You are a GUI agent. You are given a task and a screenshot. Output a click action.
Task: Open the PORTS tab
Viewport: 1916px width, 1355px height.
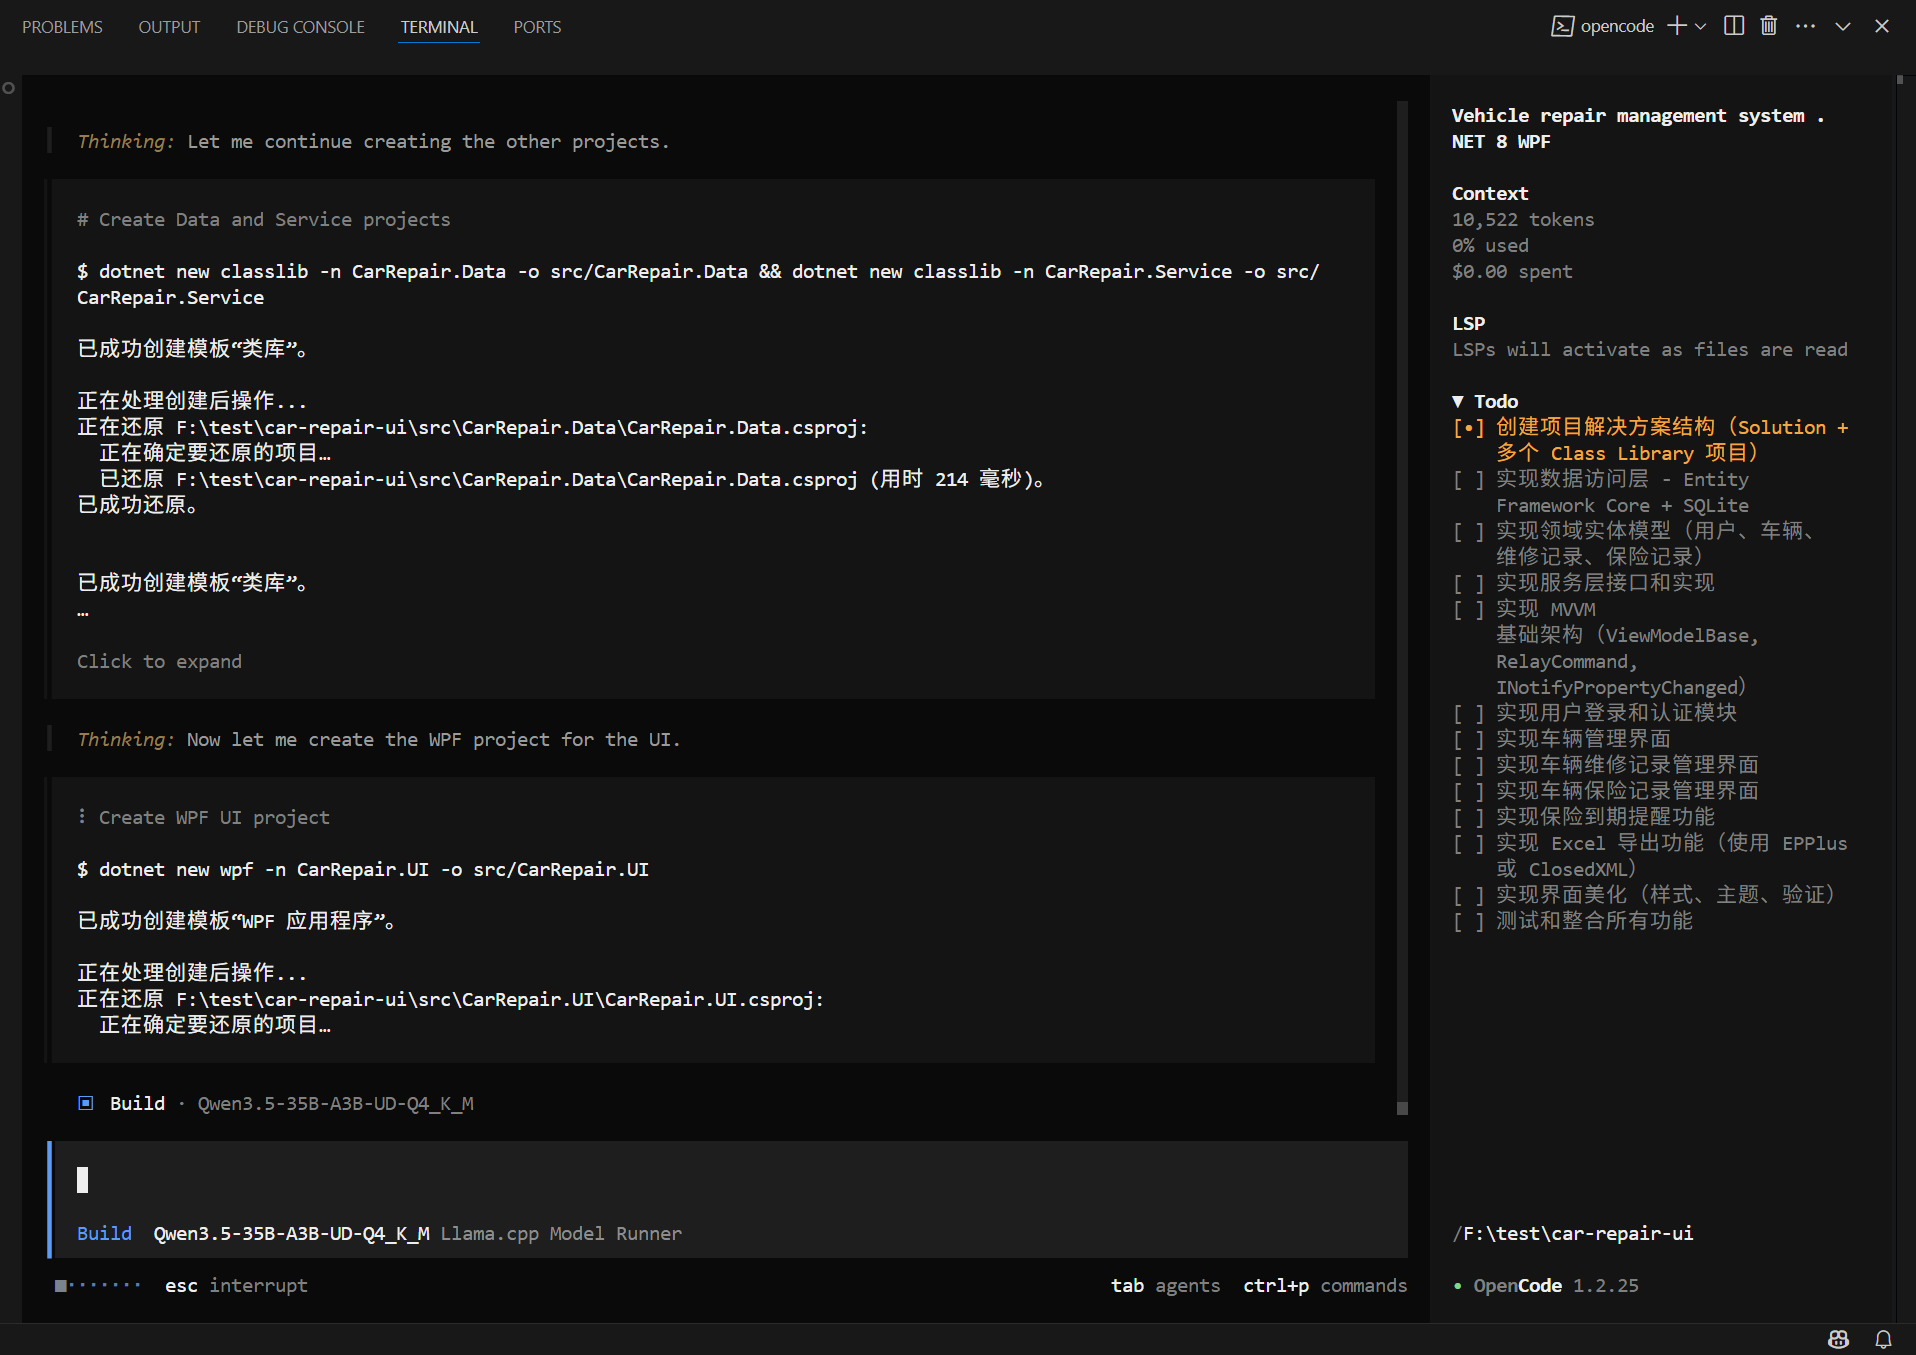536,27
